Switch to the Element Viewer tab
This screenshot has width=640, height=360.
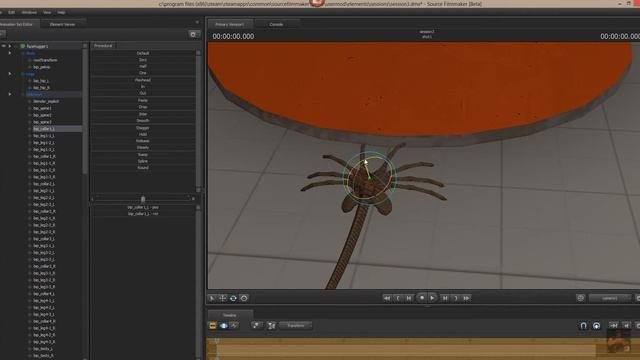(x=62, y=24)
